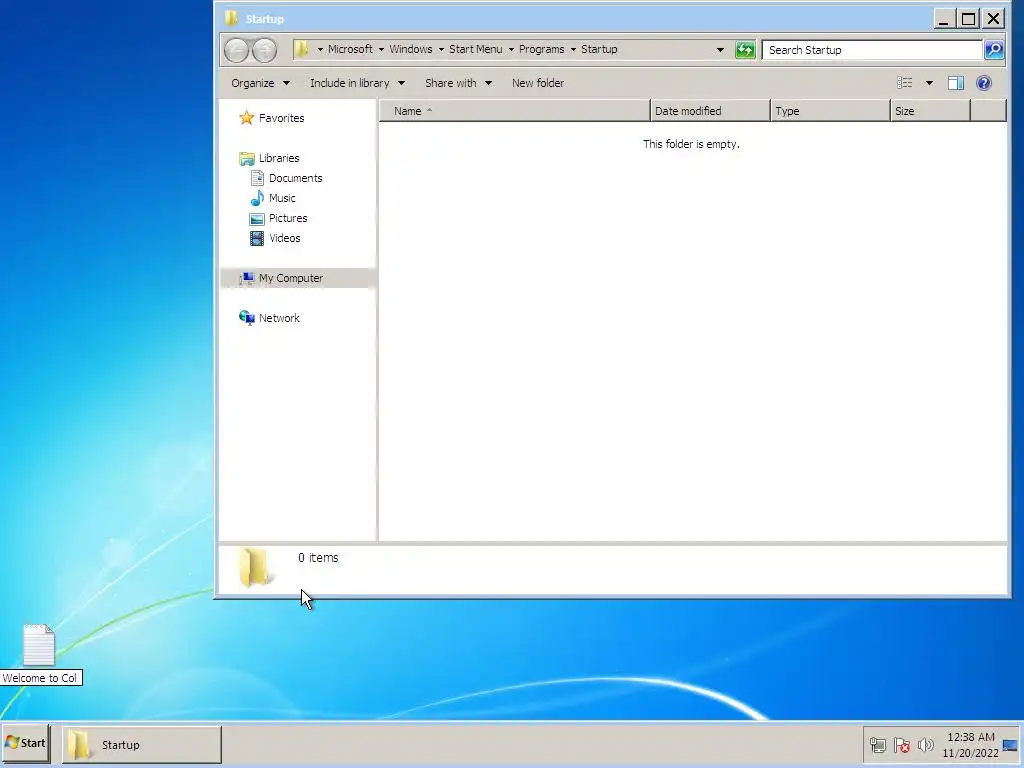Open Videos in the navigation pane
The height and width of the screenshot is (768, 1024).
tap(285, 238)
